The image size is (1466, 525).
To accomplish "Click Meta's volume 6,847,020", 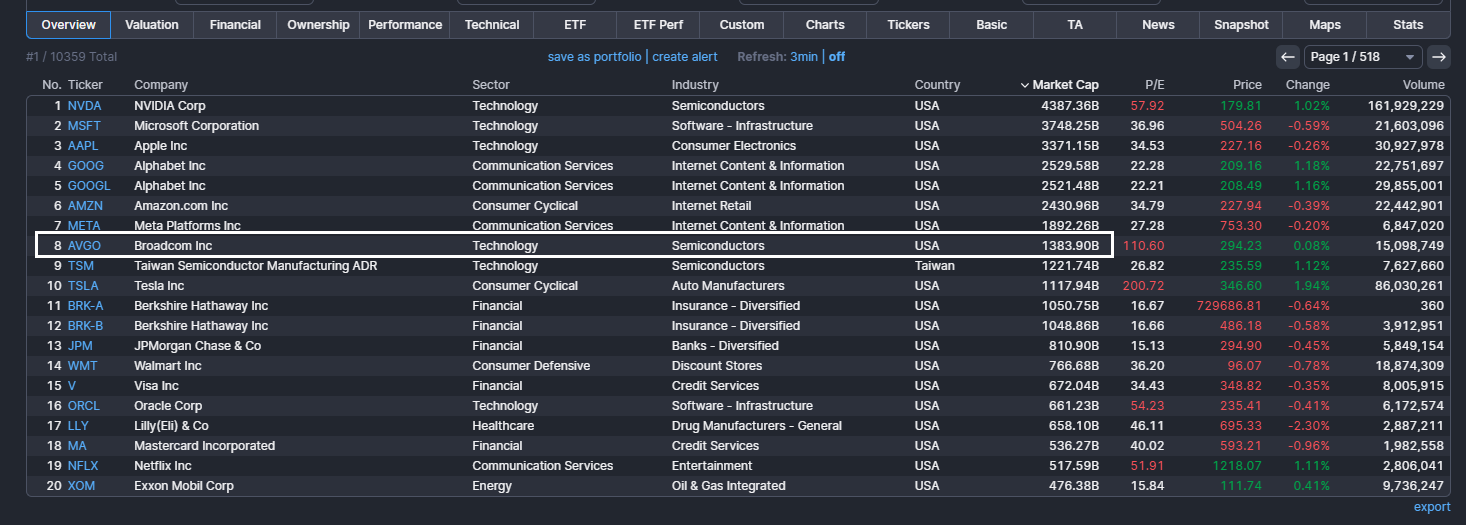I will [x=1417, y=225].
